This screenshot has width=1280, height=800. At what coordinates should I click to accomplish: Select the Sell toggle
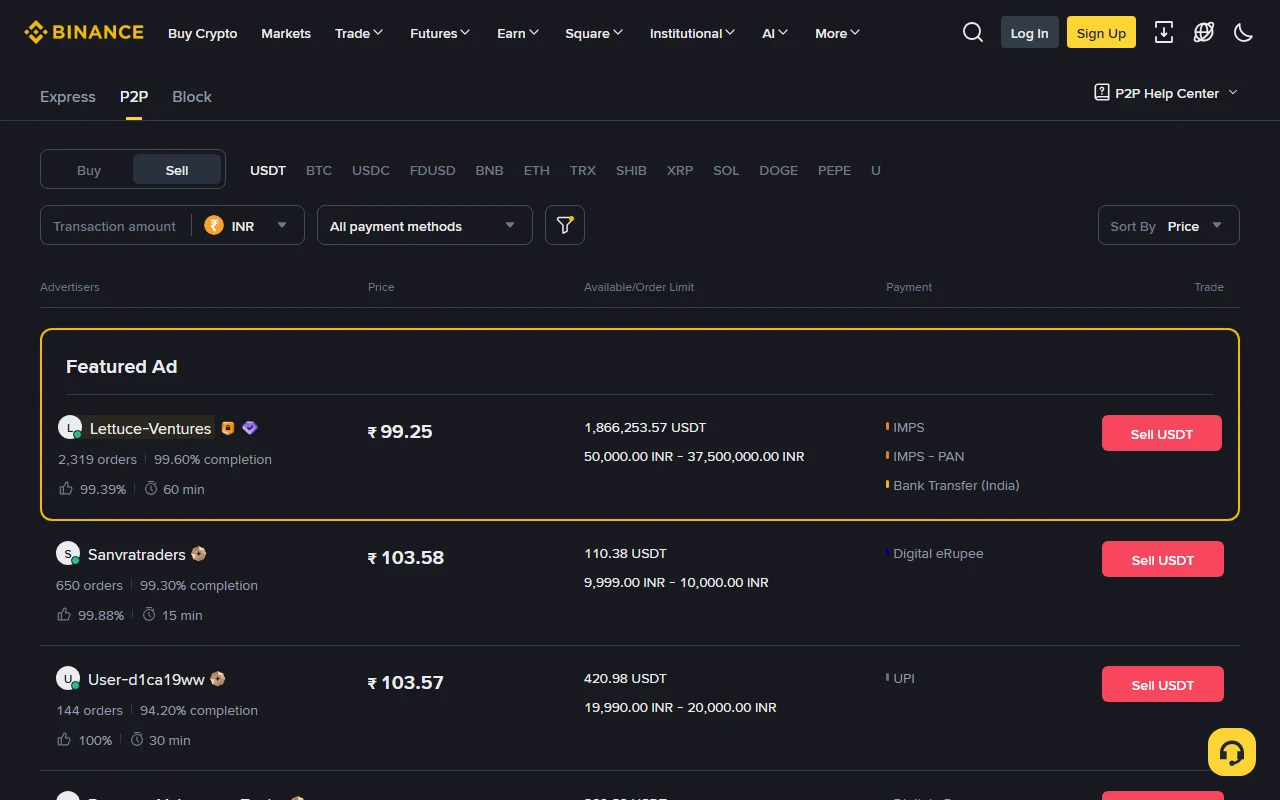click(x=177, y=170)
